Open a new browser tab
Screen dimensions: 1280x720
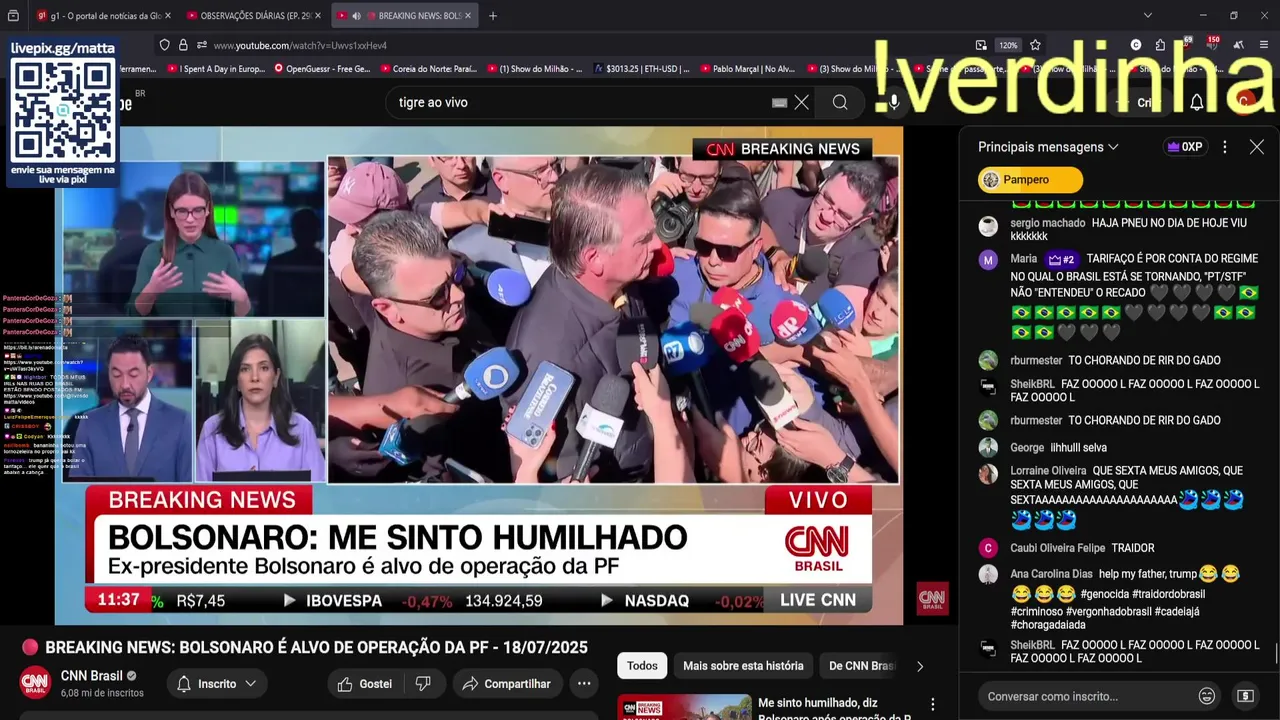click(x=492, y=16)
